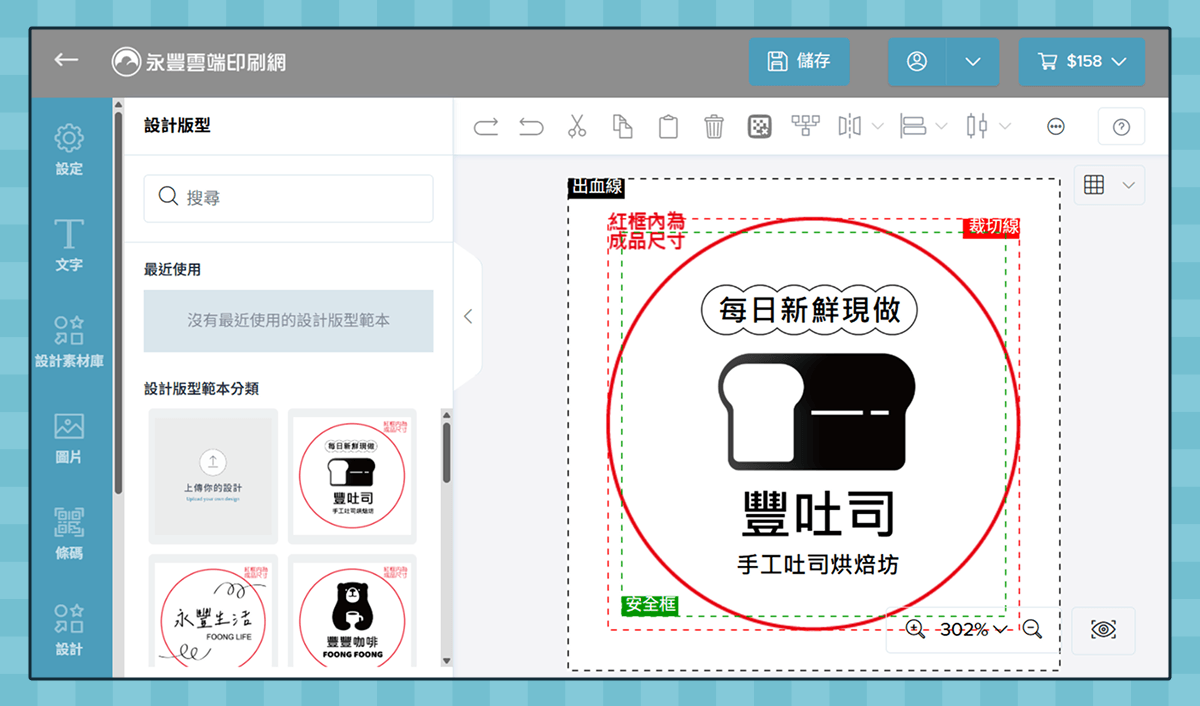Focus the 搜尋 search field
1200x706 pixels.
[x=288, y=198]
